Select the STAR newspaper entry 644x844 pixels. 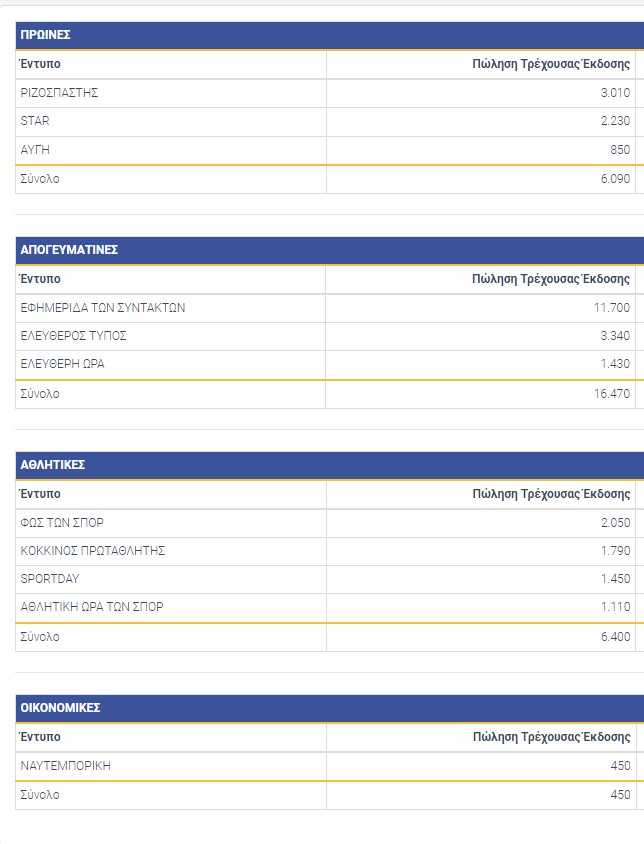[35, 121]
